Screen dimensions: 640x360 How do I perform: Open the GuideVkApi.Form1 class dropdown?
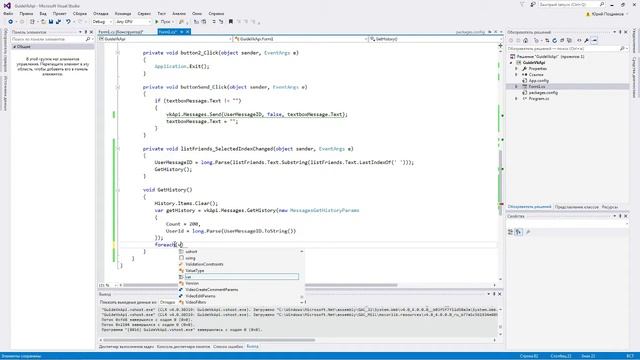[x=301, y=39]
